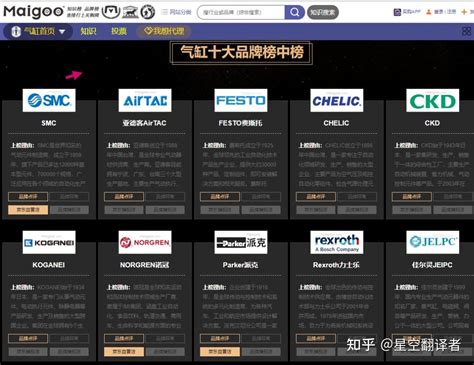Screen dimensions: 474x365
Task: Click the building emblem icon in header
Action: pos(130,12)
